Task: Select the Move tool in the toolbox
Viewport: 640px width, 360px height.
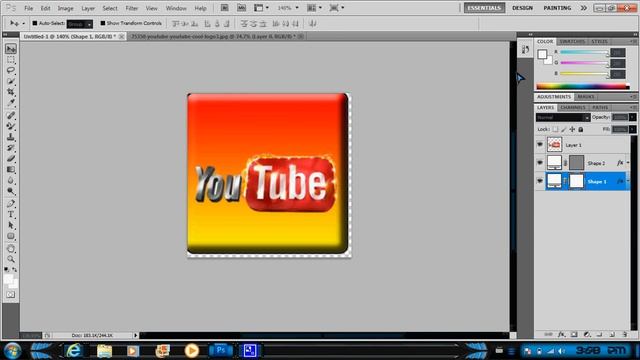Action: 11,49
